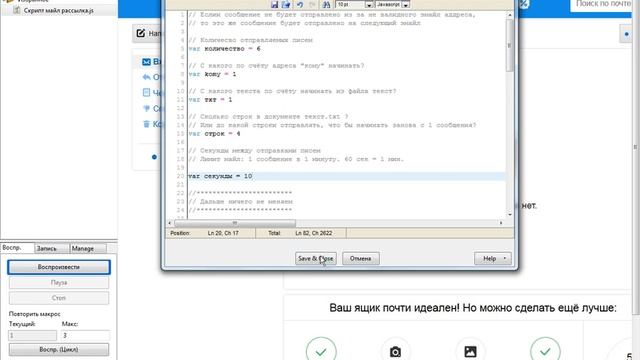This screenshot has height=360, width=640.
Task: Click the picture icon in mailbox tips
Action: 470,351
